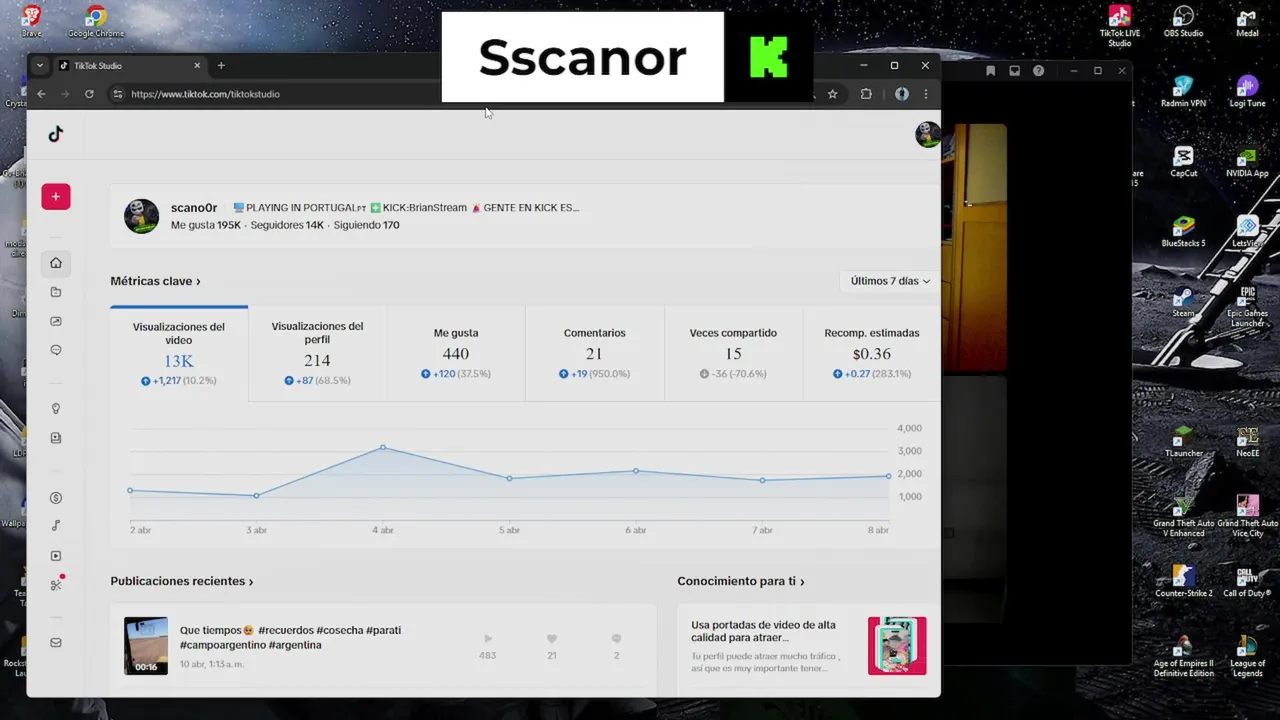Select the Visualizaciones del video metric tab

[x=179, y=353]
